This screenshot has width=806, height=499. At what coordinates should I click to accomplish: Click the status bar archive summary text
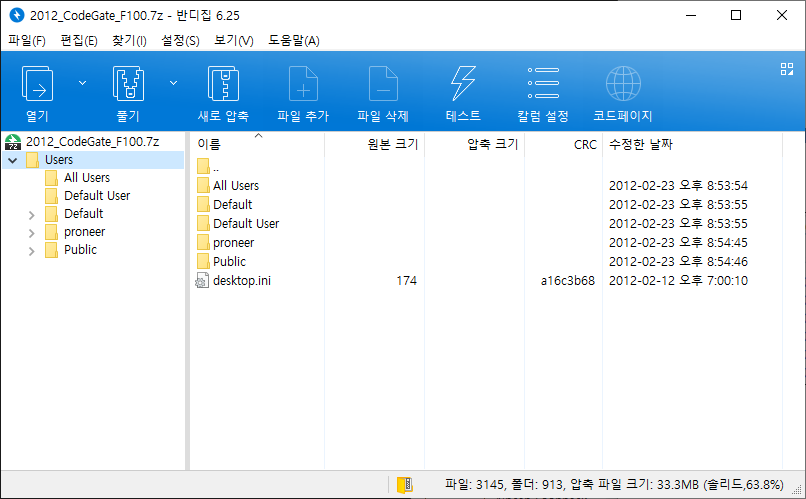click(x=614, y=485)
